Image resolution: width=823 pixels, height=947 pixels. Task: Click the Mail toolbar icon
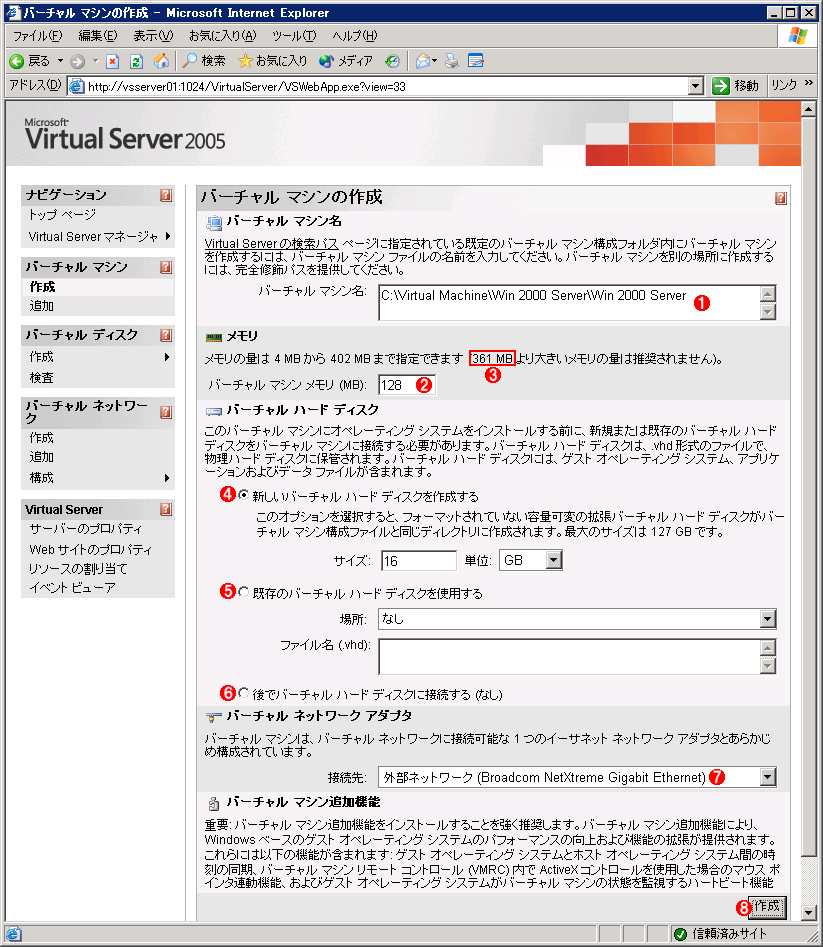click(423, 61)
